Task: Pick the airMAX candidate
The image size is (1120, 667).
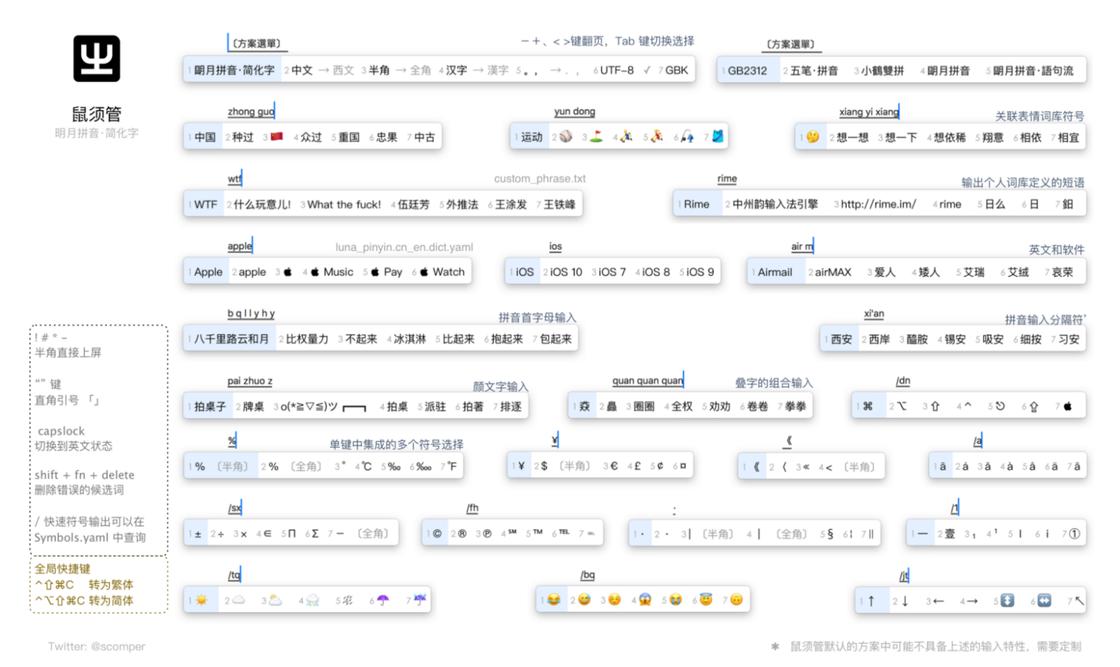Action: 833,272
